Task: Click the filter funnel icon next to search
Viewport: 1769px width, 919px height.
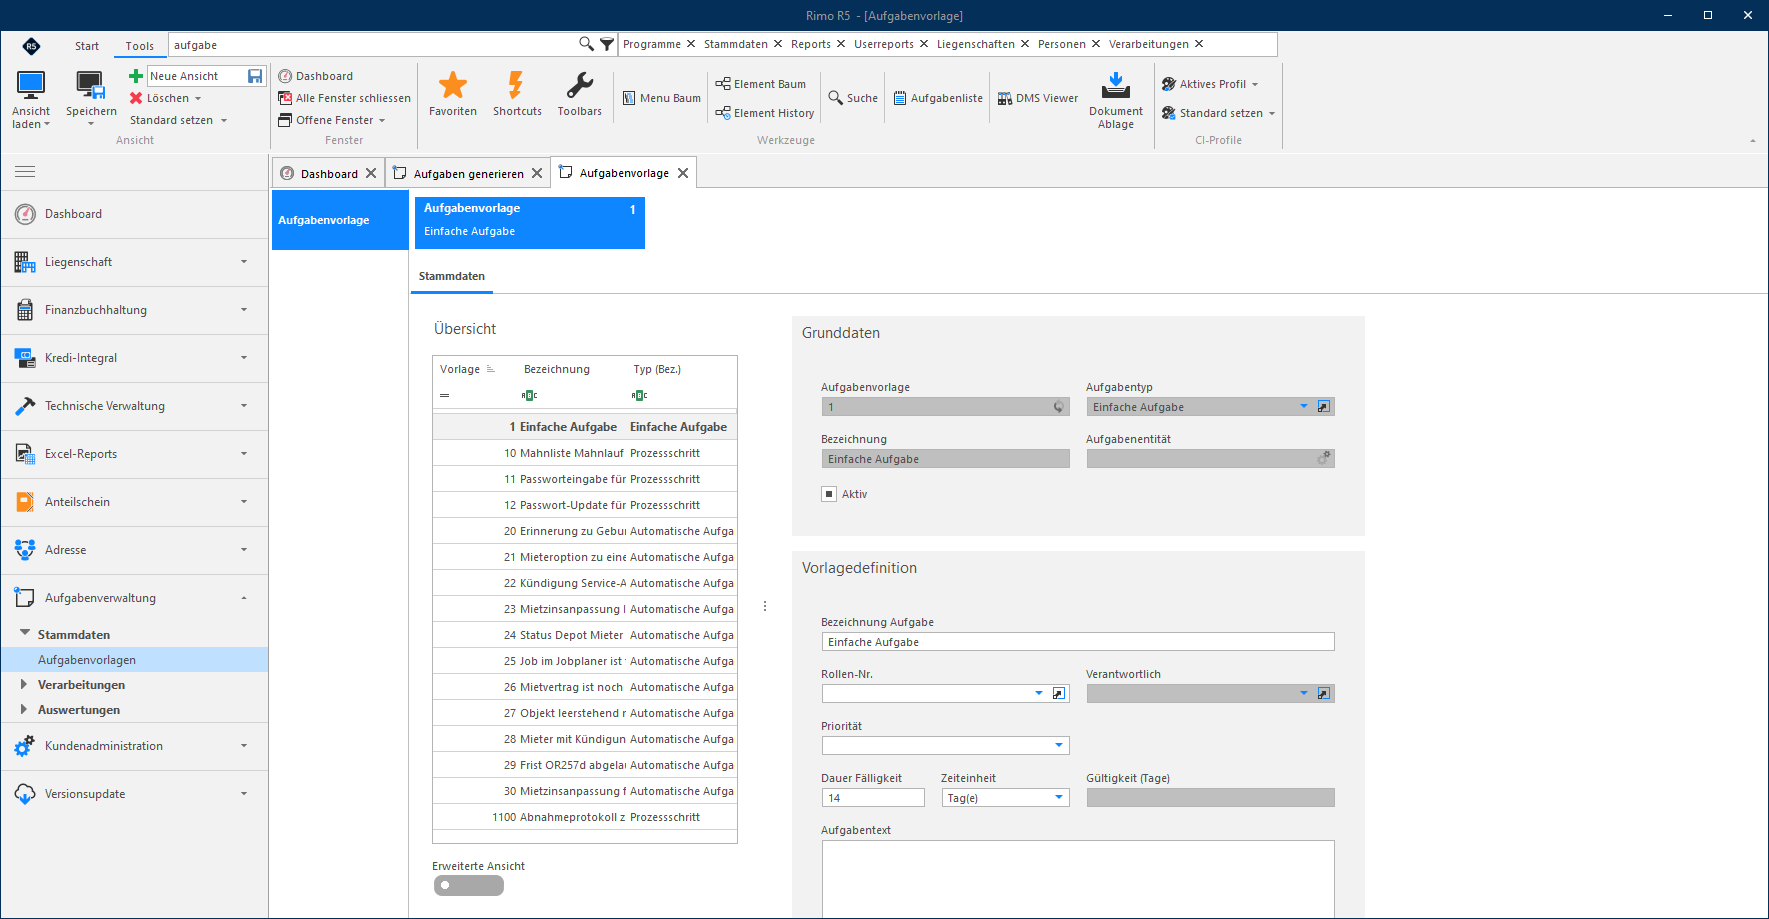Action: pos(607,44)
